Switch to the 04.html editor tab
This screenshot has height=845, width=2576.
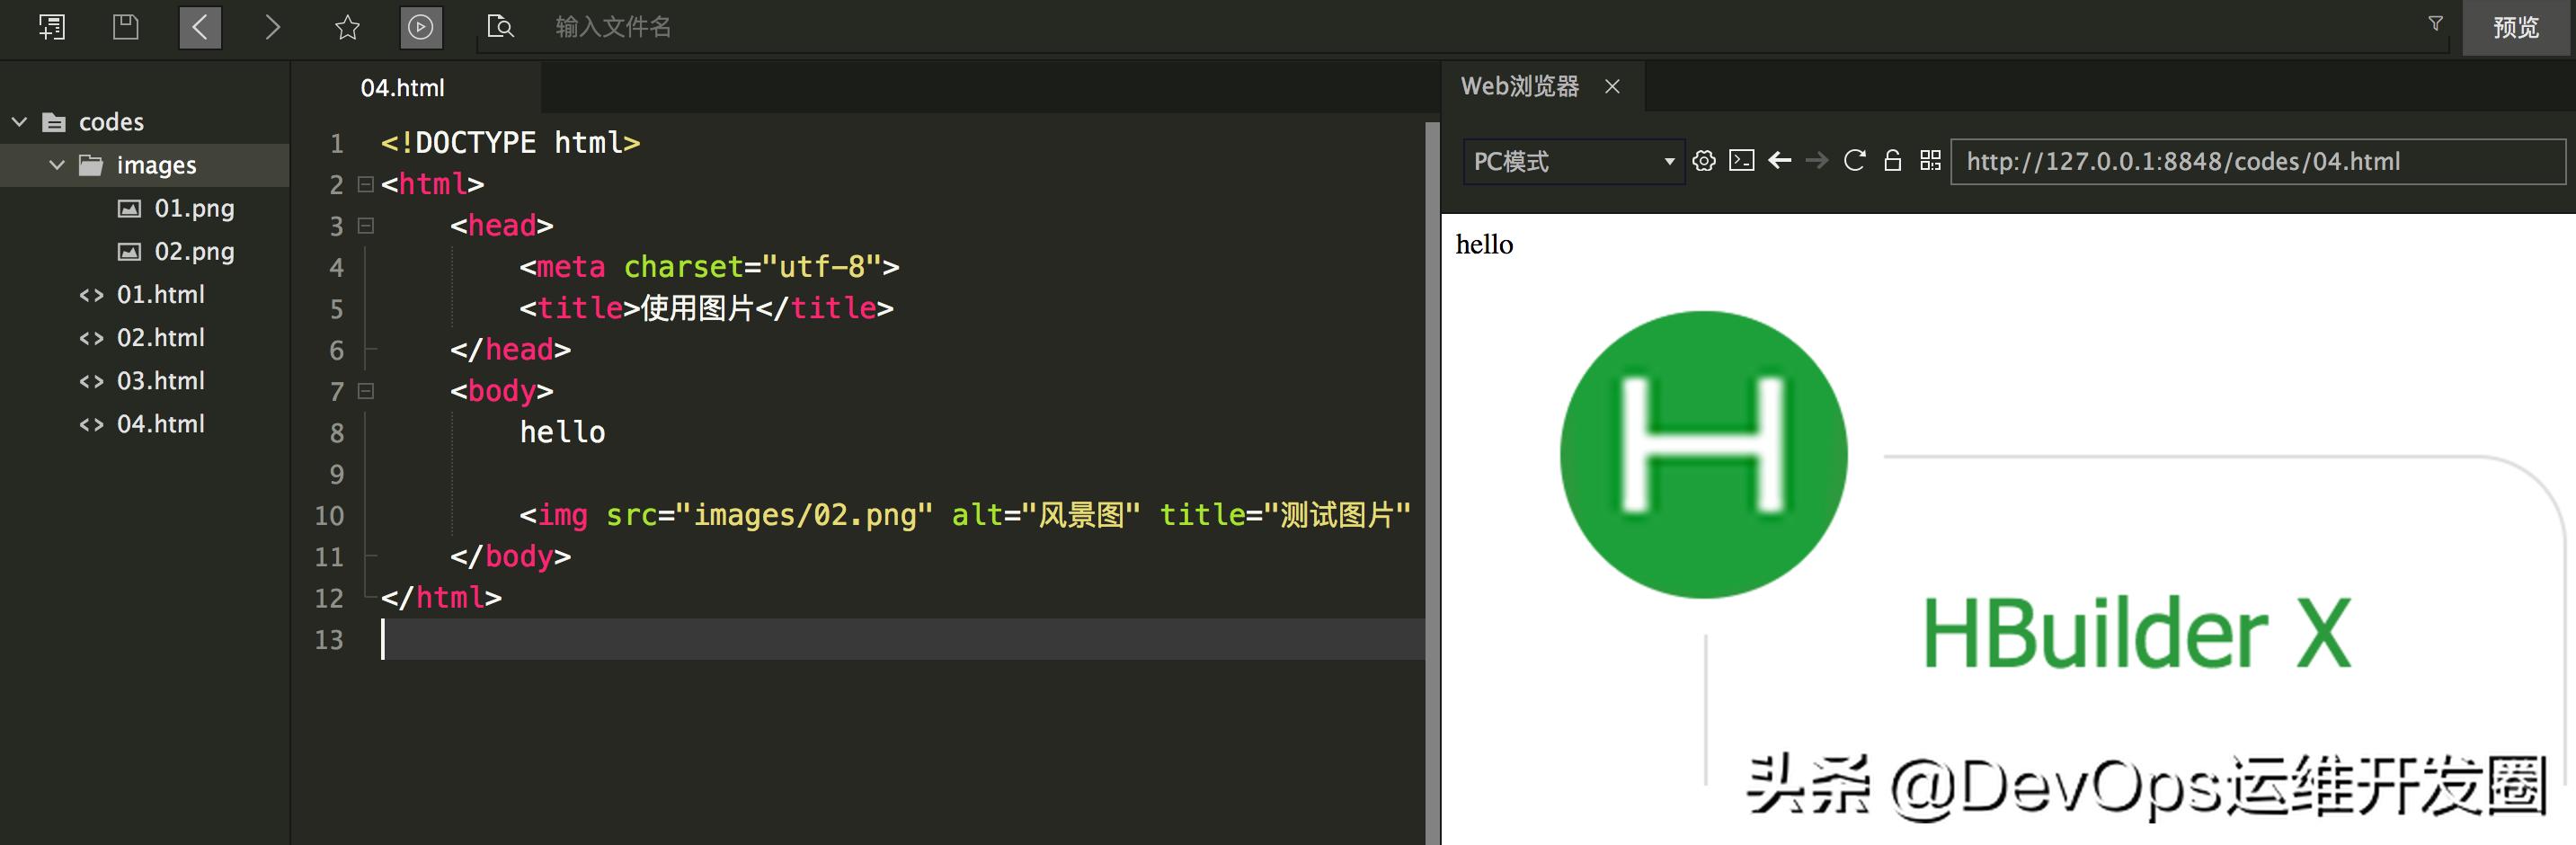402,88
